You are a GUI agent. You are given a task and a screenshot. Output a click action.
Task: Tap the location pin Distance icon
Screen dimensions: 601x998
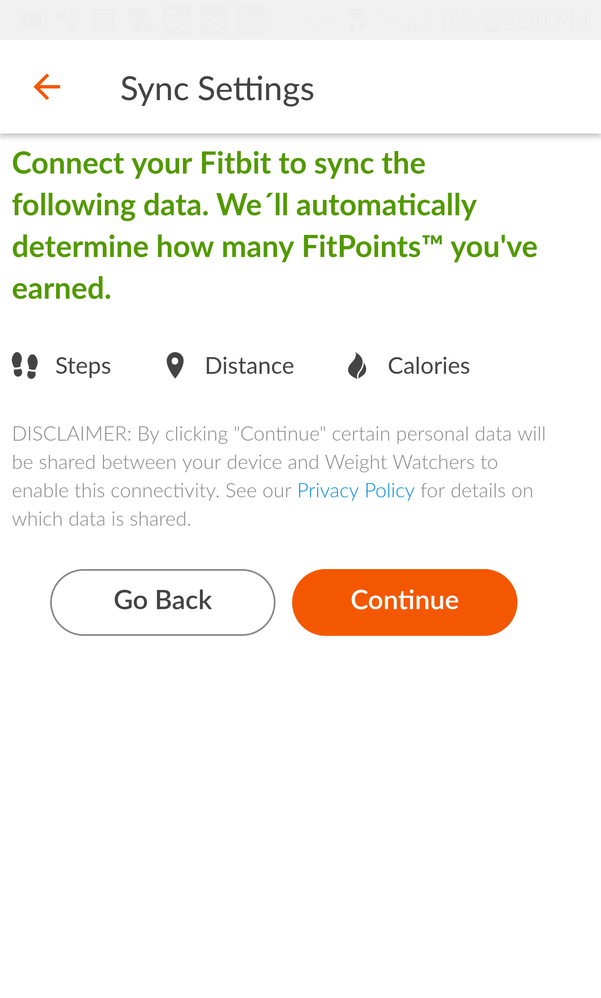pos(175,366)
